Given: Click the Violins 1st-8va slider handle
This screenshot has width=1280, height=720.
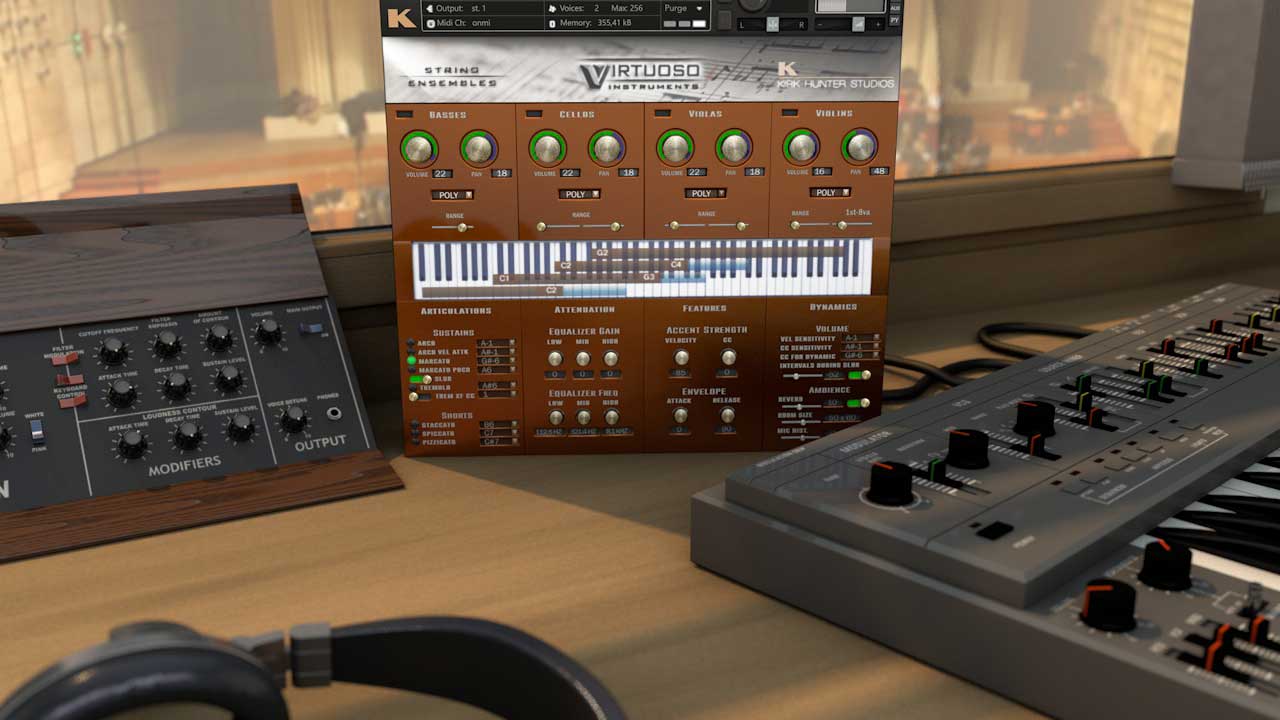Looking at the screenshot, I should click(842, 225).
